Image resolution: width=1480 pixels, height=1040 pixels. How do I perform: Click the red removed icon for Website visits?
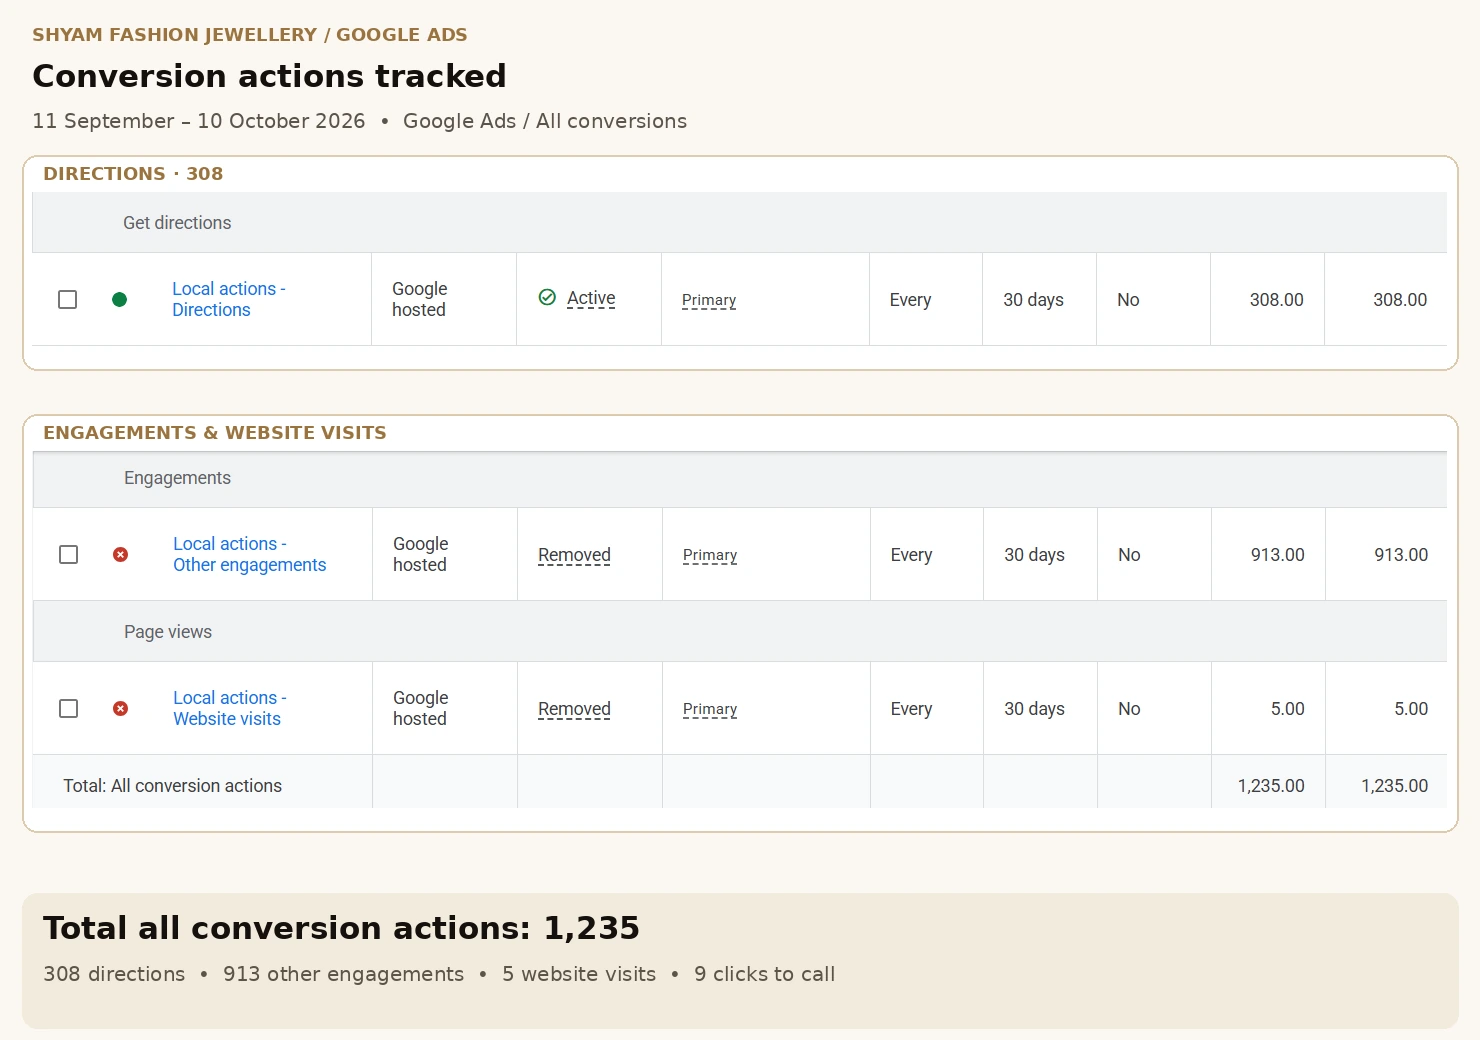click(x=121, y=709)
